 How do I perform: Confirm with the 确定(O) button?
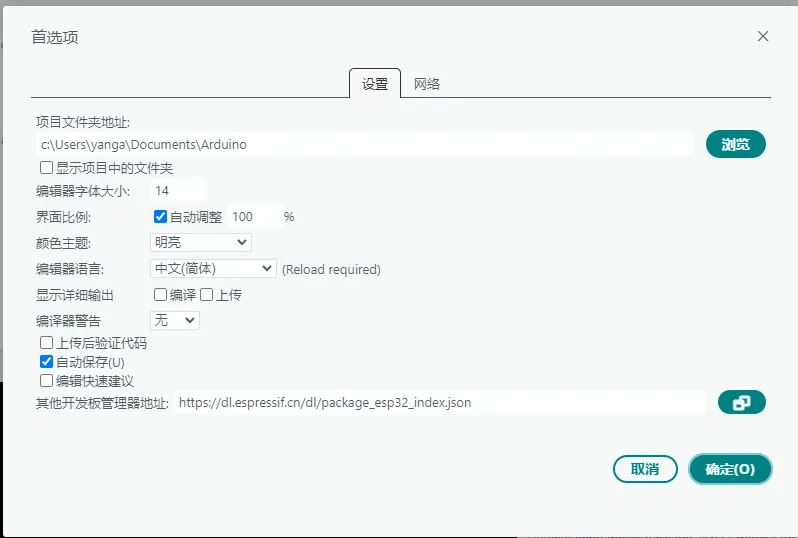coord(730,469)
